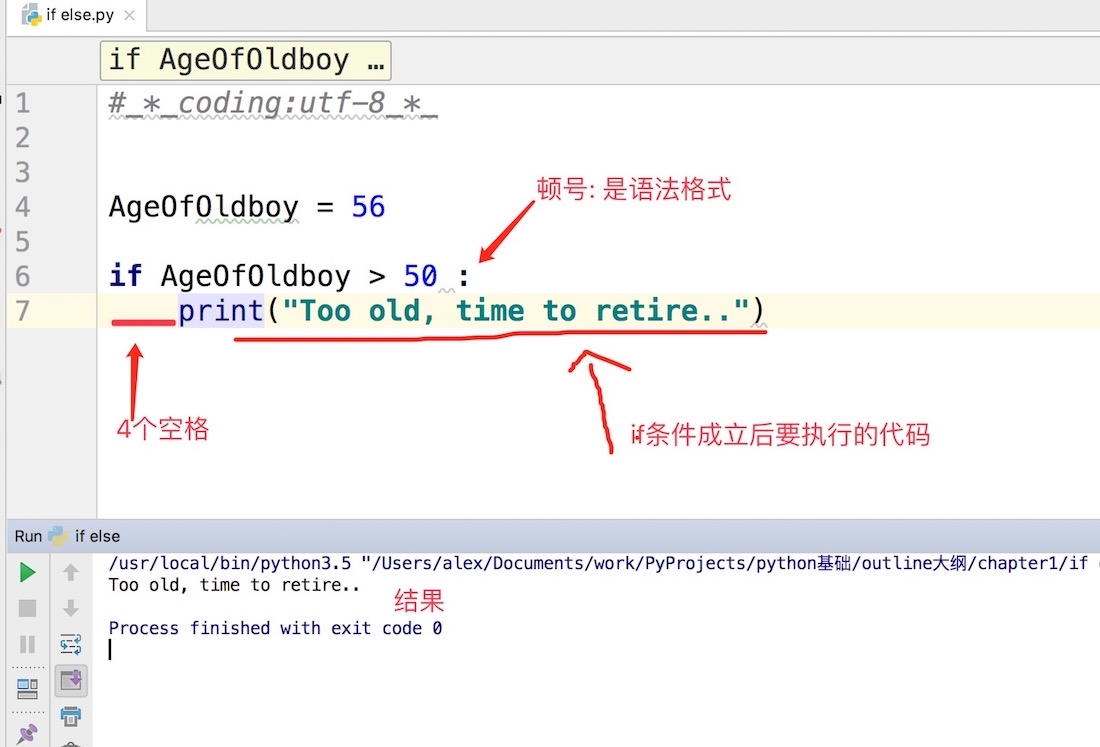This screenshot has height=747, width=1100.
Task: Click the down arrow in the Run panel
Action: click(x=71, y=608)
